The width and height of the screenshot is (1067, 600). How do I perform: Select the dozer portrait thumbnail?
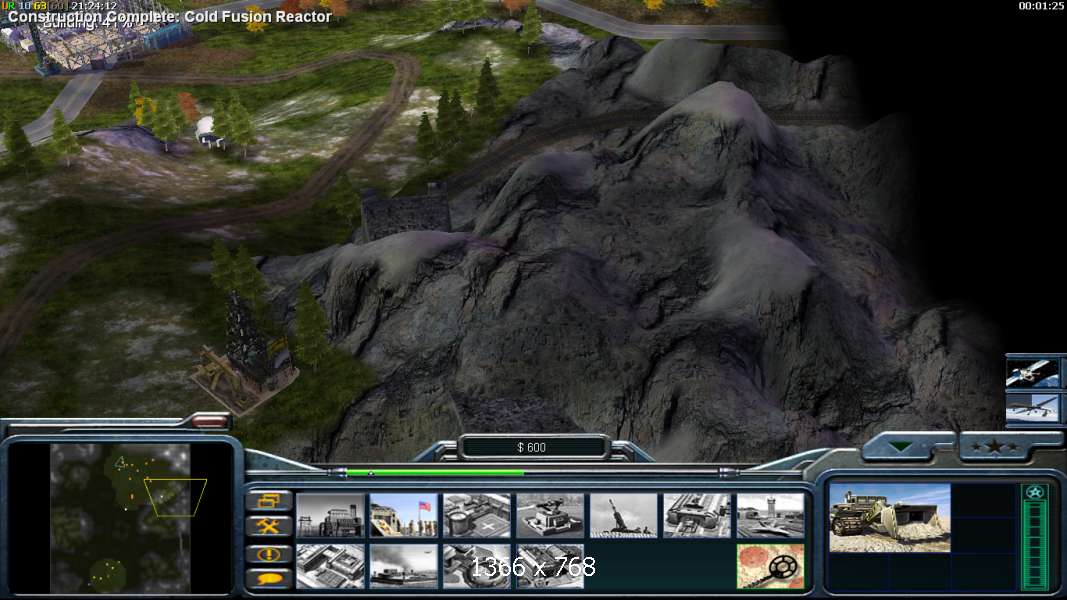pyautogui.click(x=889, y=518)
